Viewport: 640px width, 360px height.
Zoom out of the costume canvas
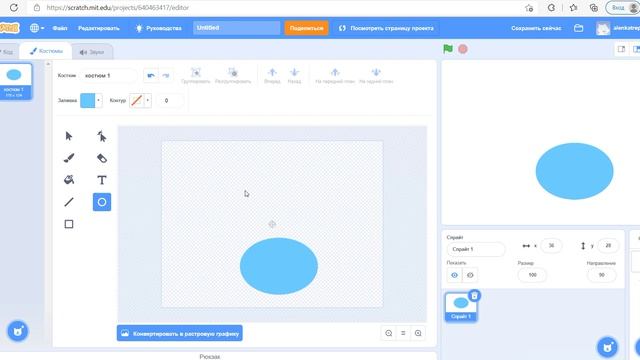(389, 333)
